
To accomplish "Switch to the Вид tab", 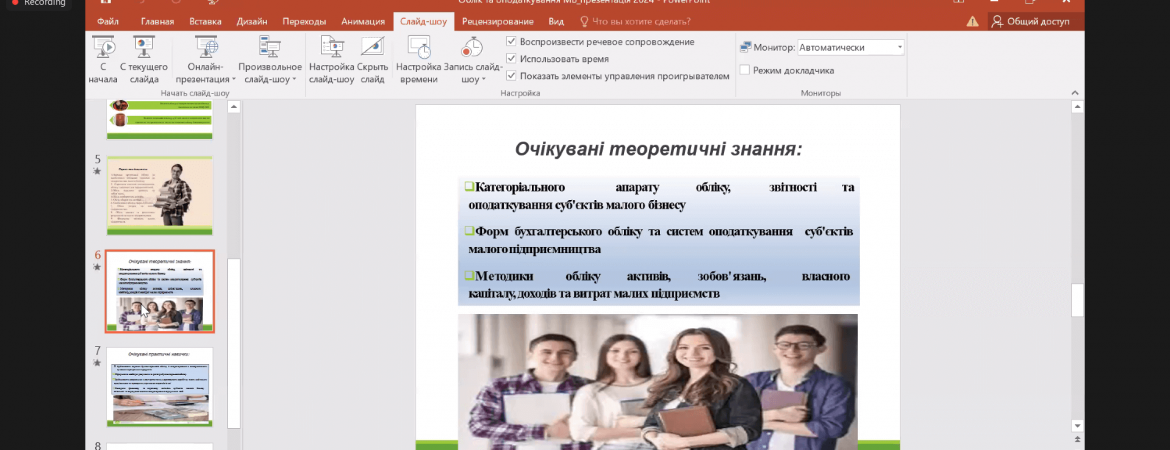I will click(556, 22).
